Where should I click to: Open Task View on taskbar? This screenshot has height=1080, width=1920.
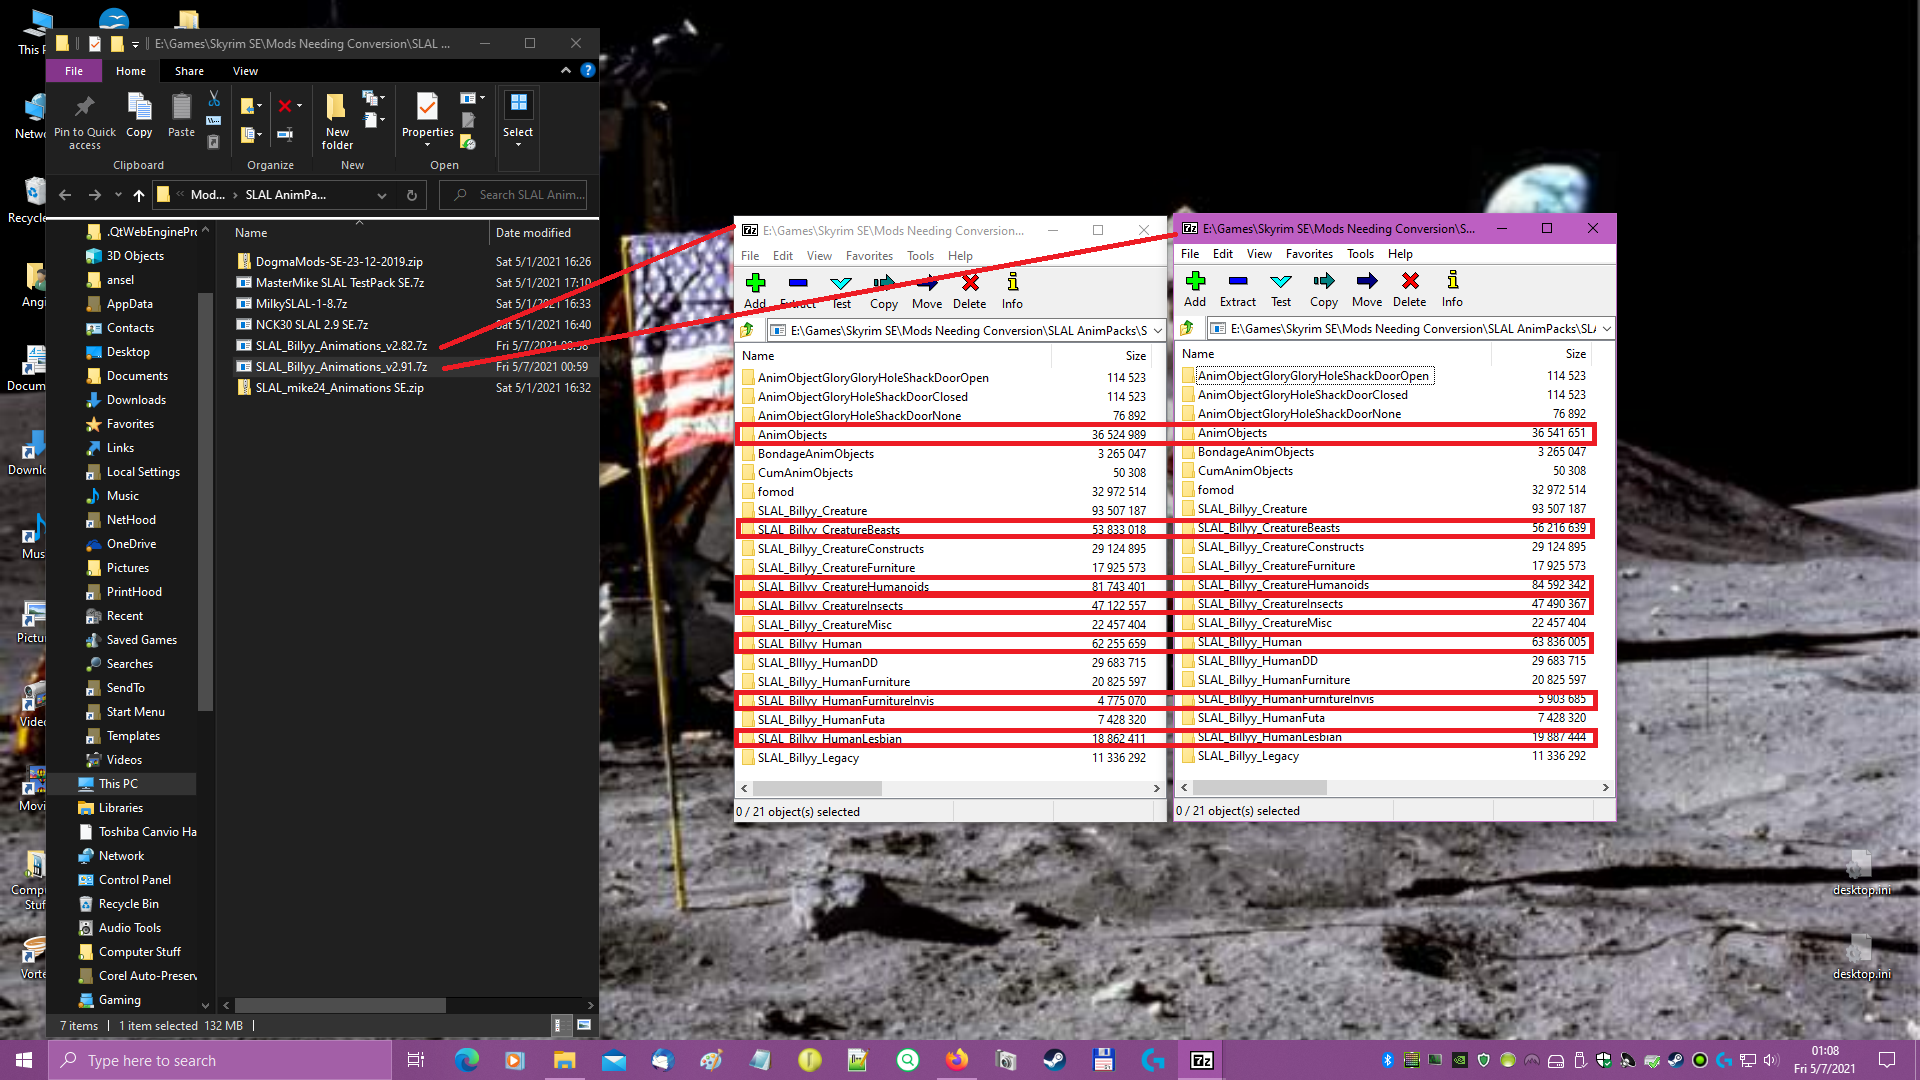[x=416, y=1060]
